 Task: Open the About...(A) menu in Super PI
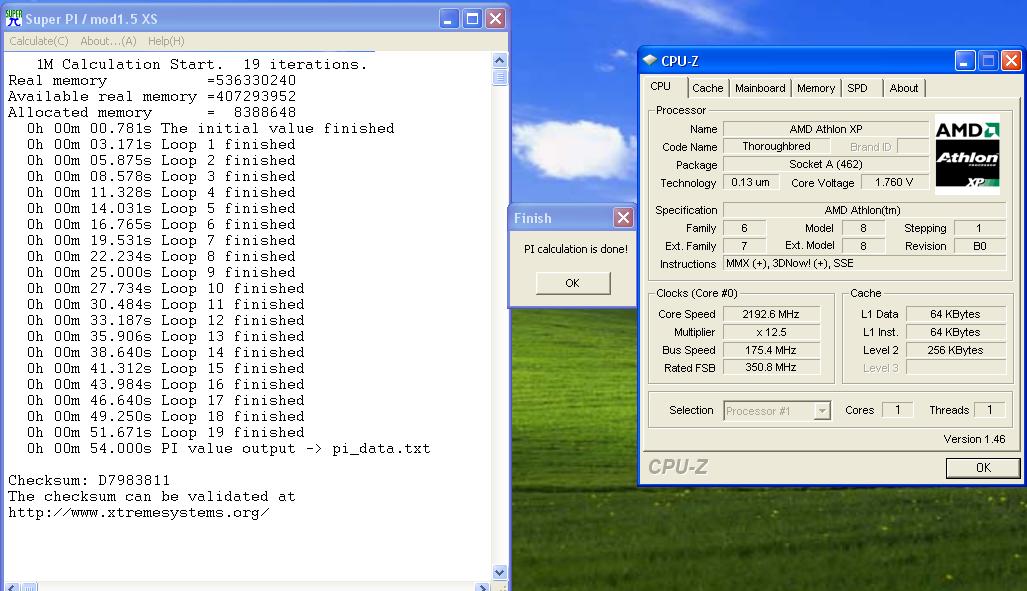(x=108, y=41)
